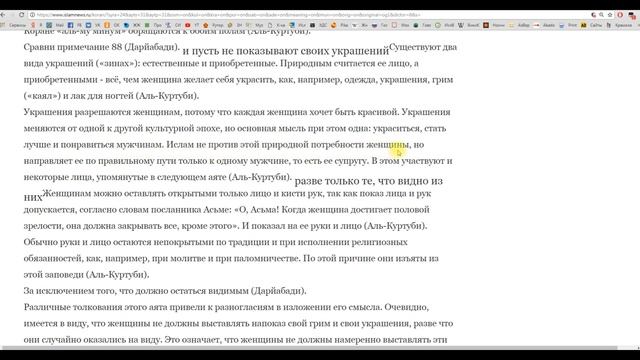Open the yellow AB bookmark icon

click(x=584, y=25)
